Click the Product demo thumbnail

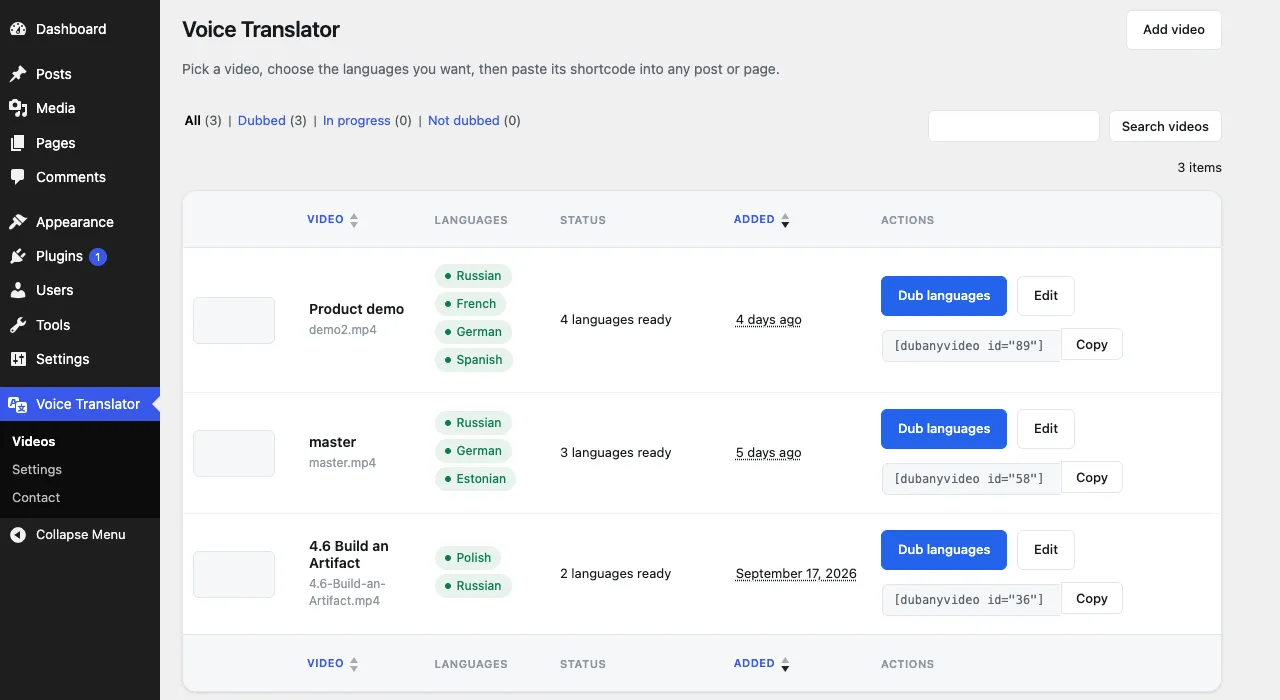234,320
